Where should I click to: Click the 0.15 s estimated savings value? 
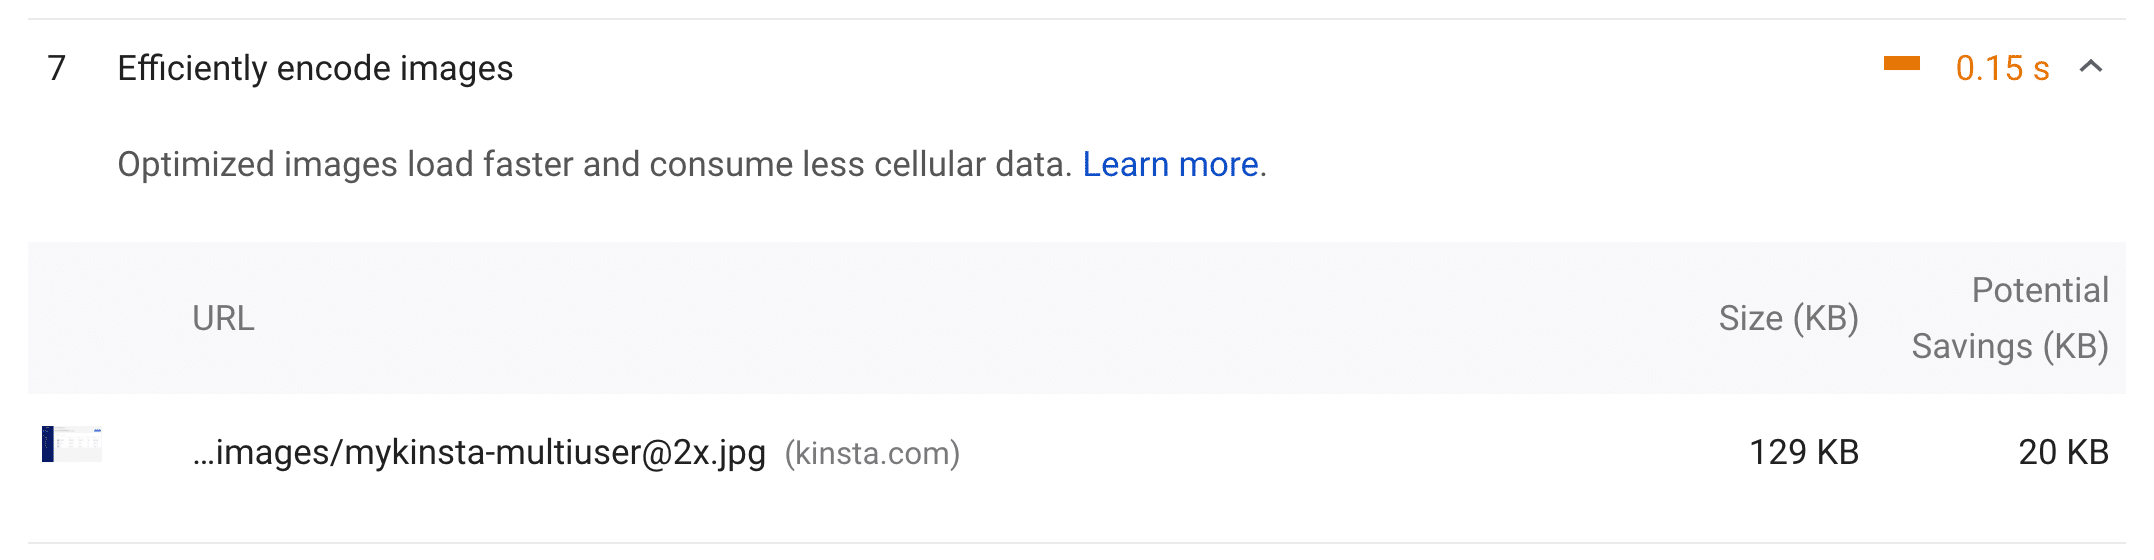point(2002,68)
